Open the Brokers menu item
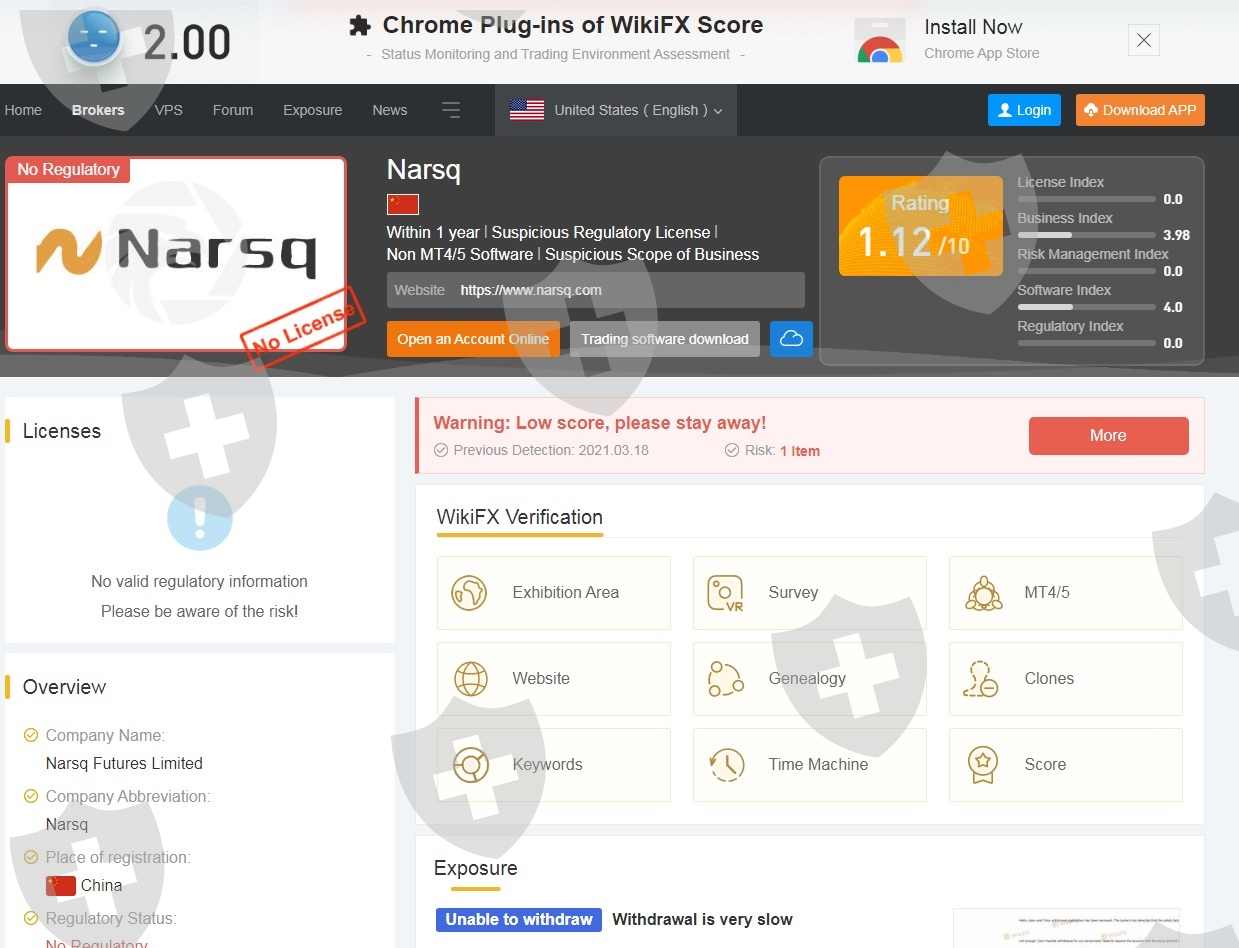This screenshot has height=948, width=1239. pos(98,110)
